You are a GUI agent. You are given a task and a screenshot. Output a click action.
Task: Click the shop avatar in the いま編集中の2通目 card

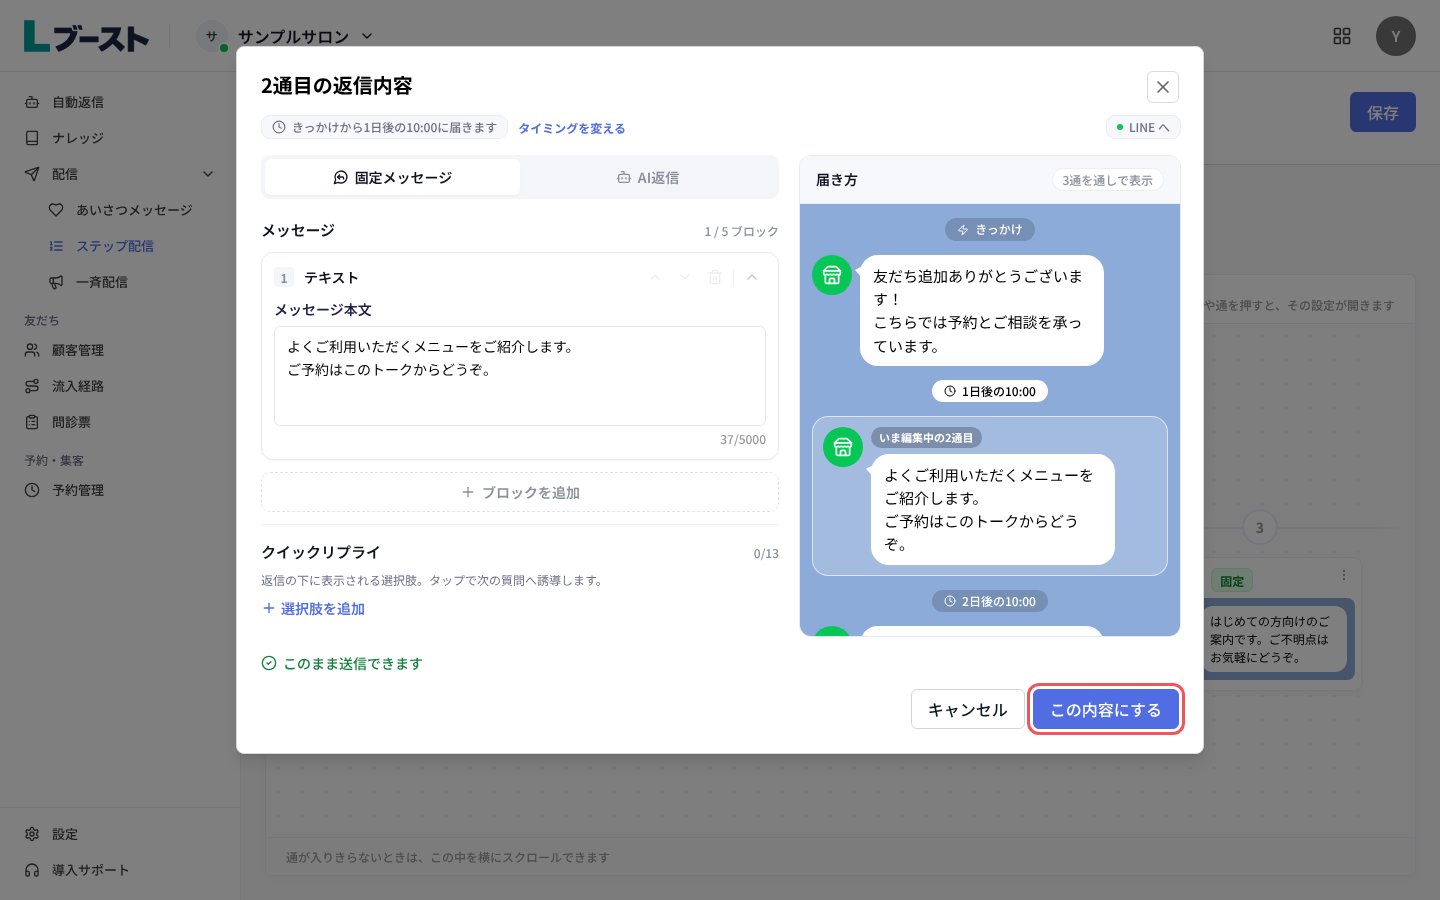(x=843, y=447)
